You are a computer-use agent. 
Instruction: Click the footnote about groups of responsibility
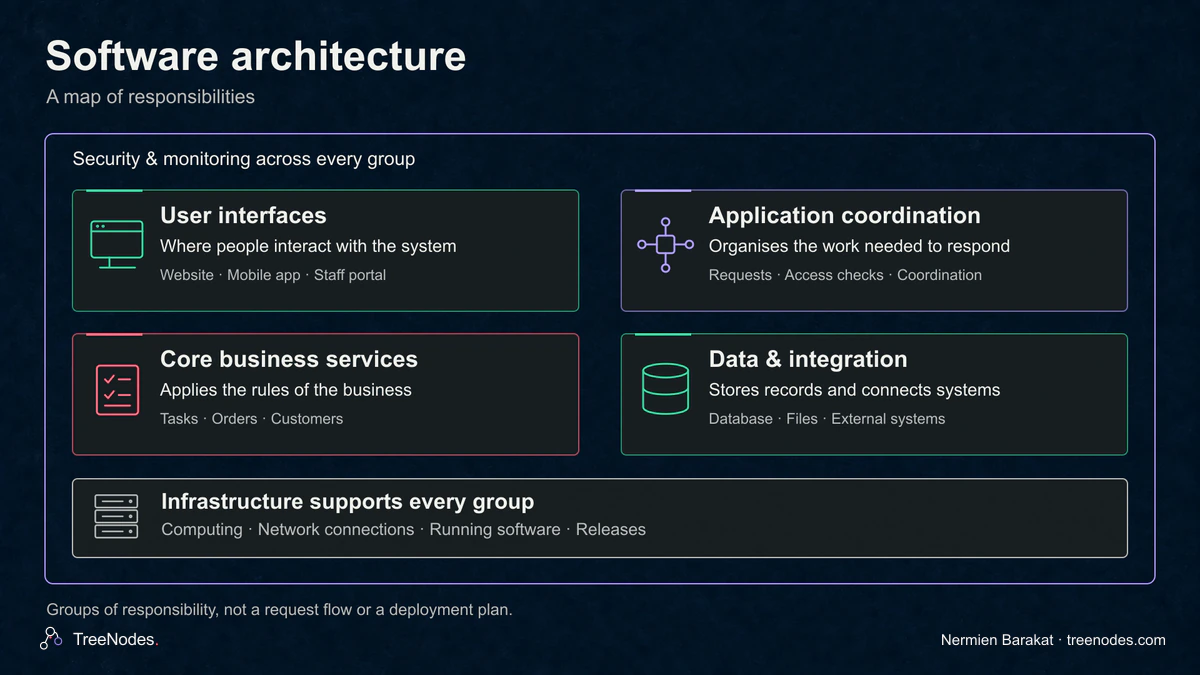click(279, 610)
